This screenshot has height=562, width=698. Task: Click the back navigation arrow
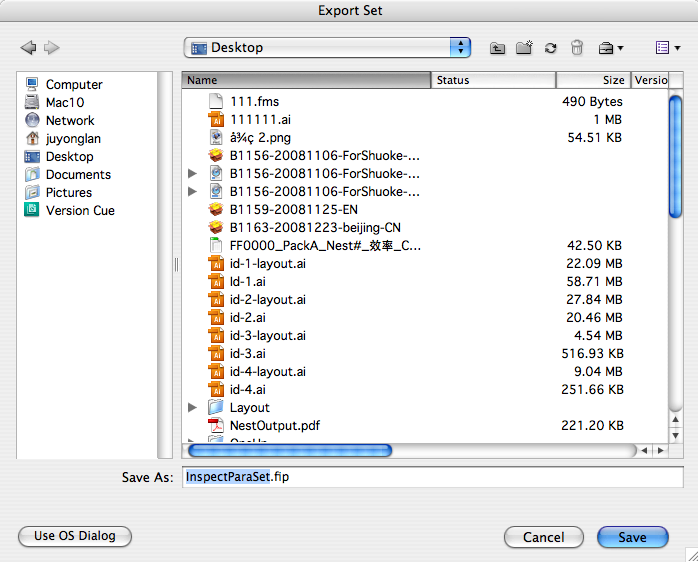tap(27, 48)
